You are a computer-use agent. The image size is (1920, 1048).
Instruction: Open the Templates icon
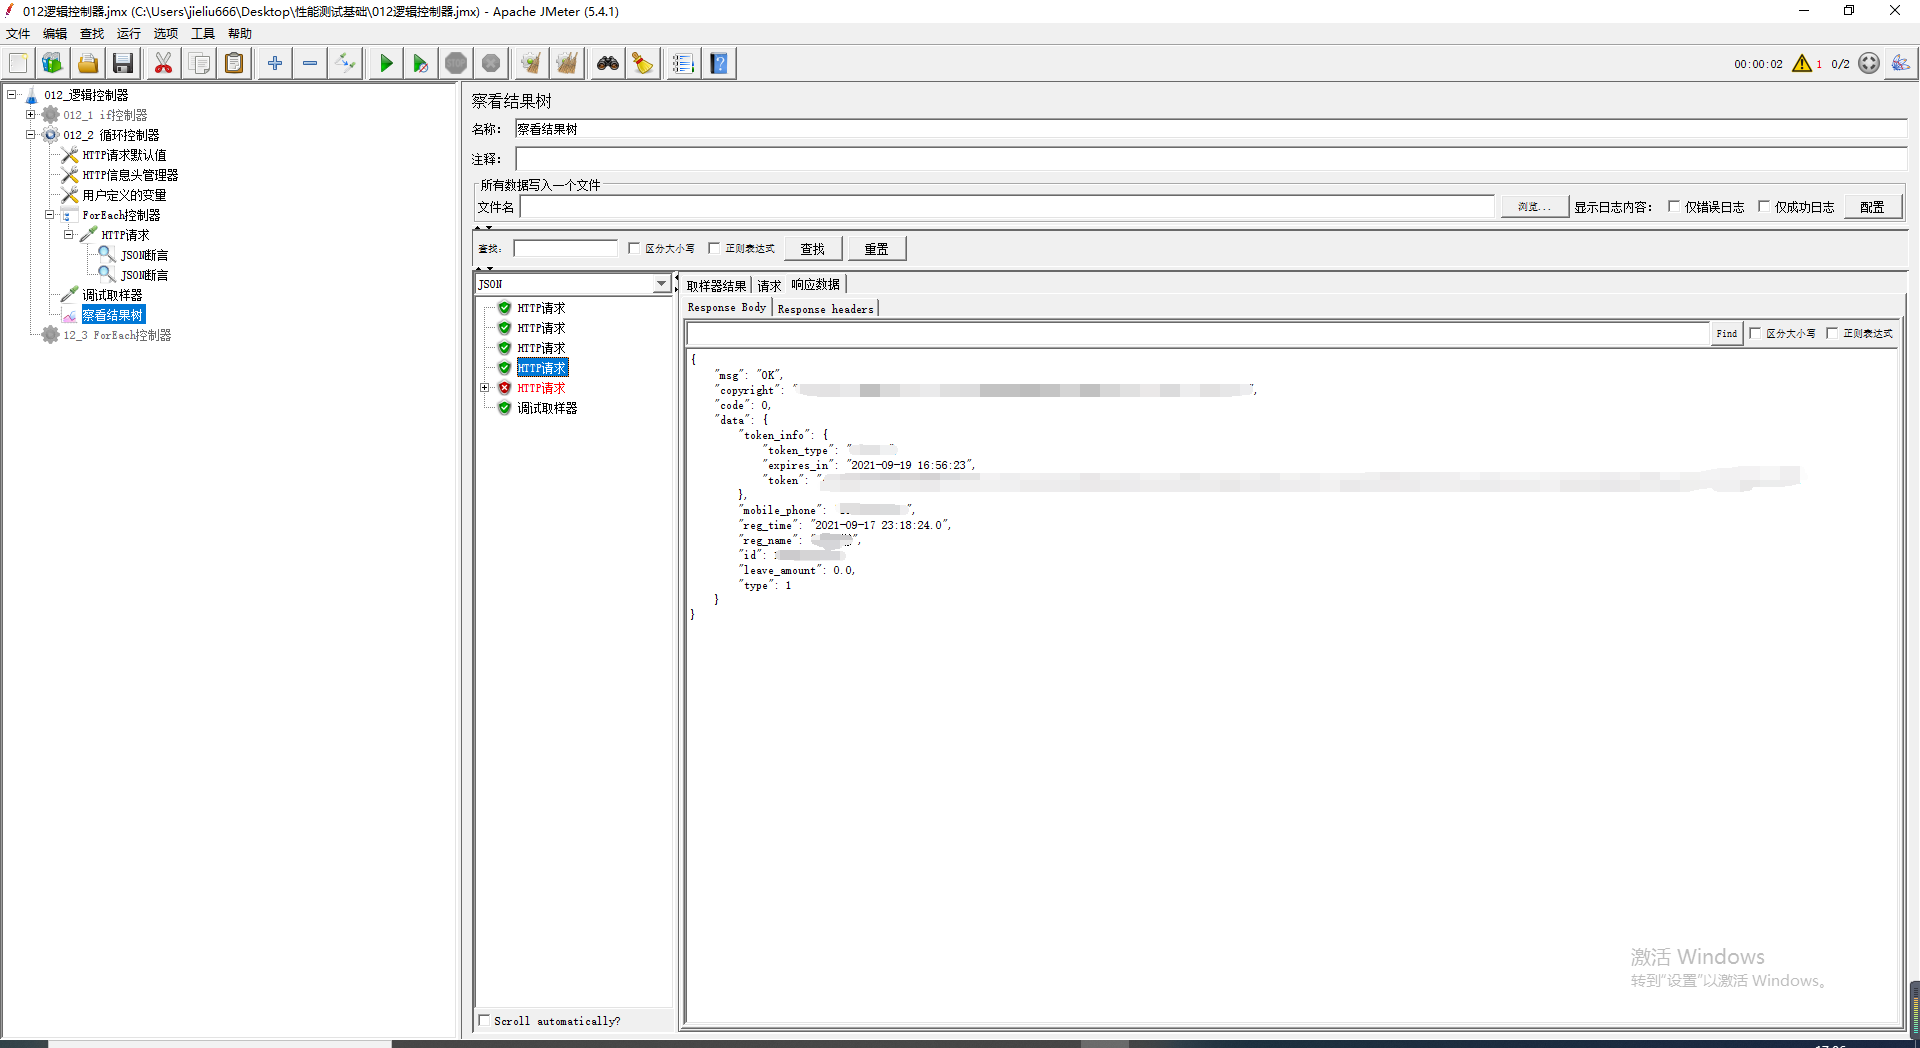coord(52,63)
